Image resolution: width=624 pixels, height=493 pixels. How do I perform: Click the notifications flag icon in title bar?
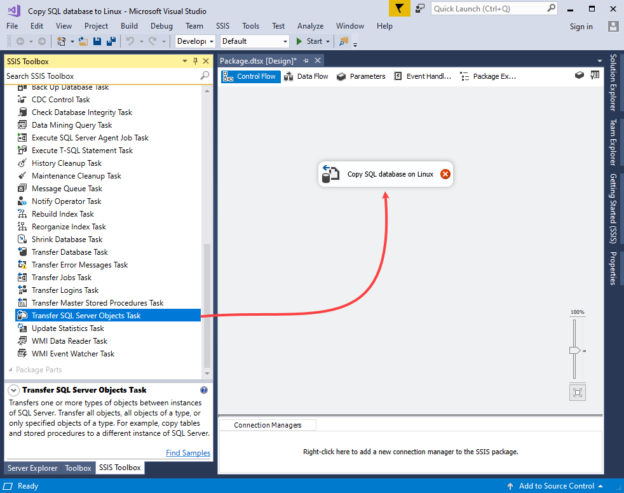click(399, 8)
